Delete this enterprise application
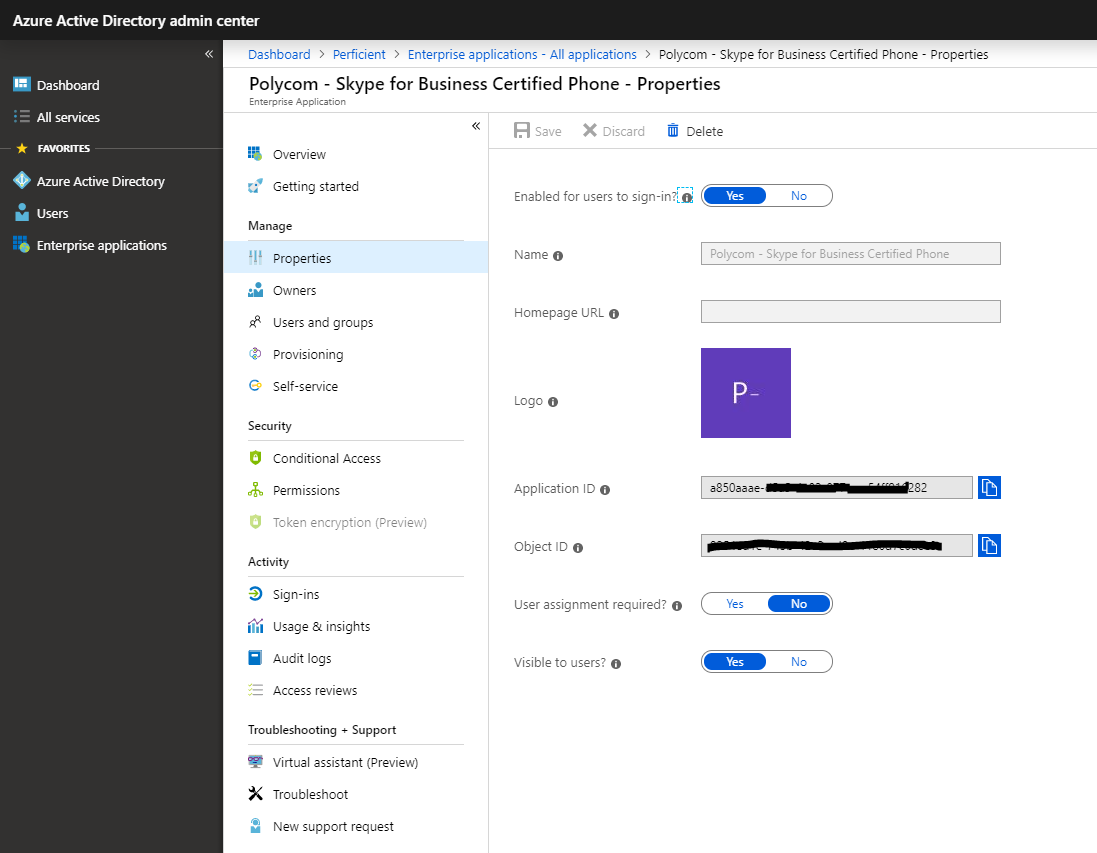Screen dimensions: 1097x853 click(695, 131)
